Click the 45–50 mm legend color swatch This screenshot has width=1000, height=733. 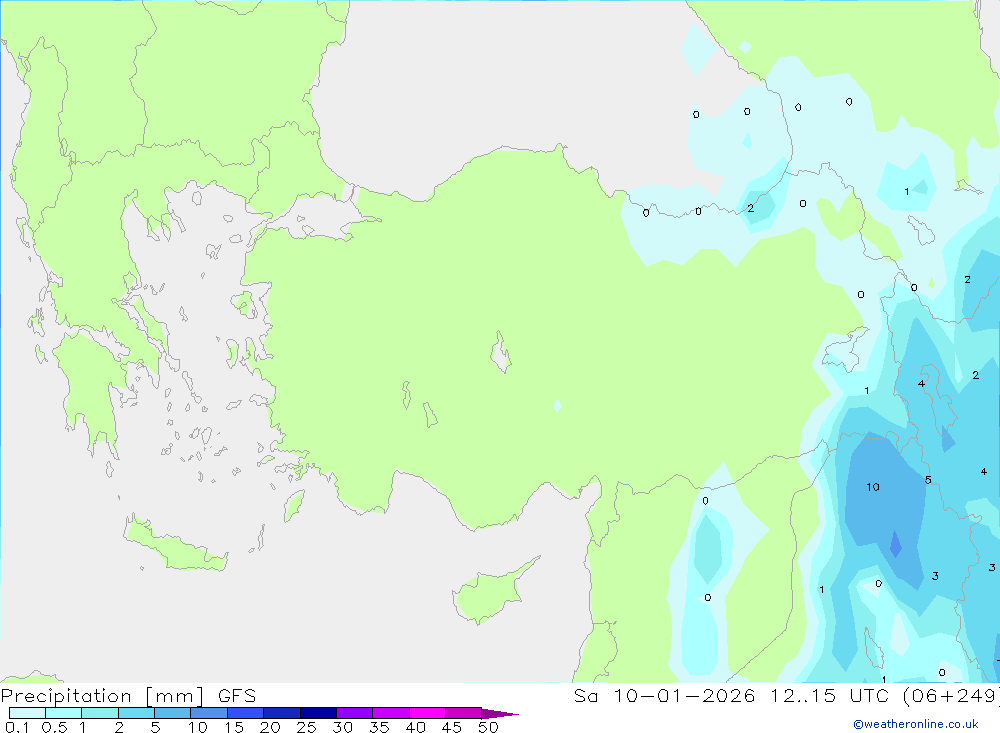(464, 713)
